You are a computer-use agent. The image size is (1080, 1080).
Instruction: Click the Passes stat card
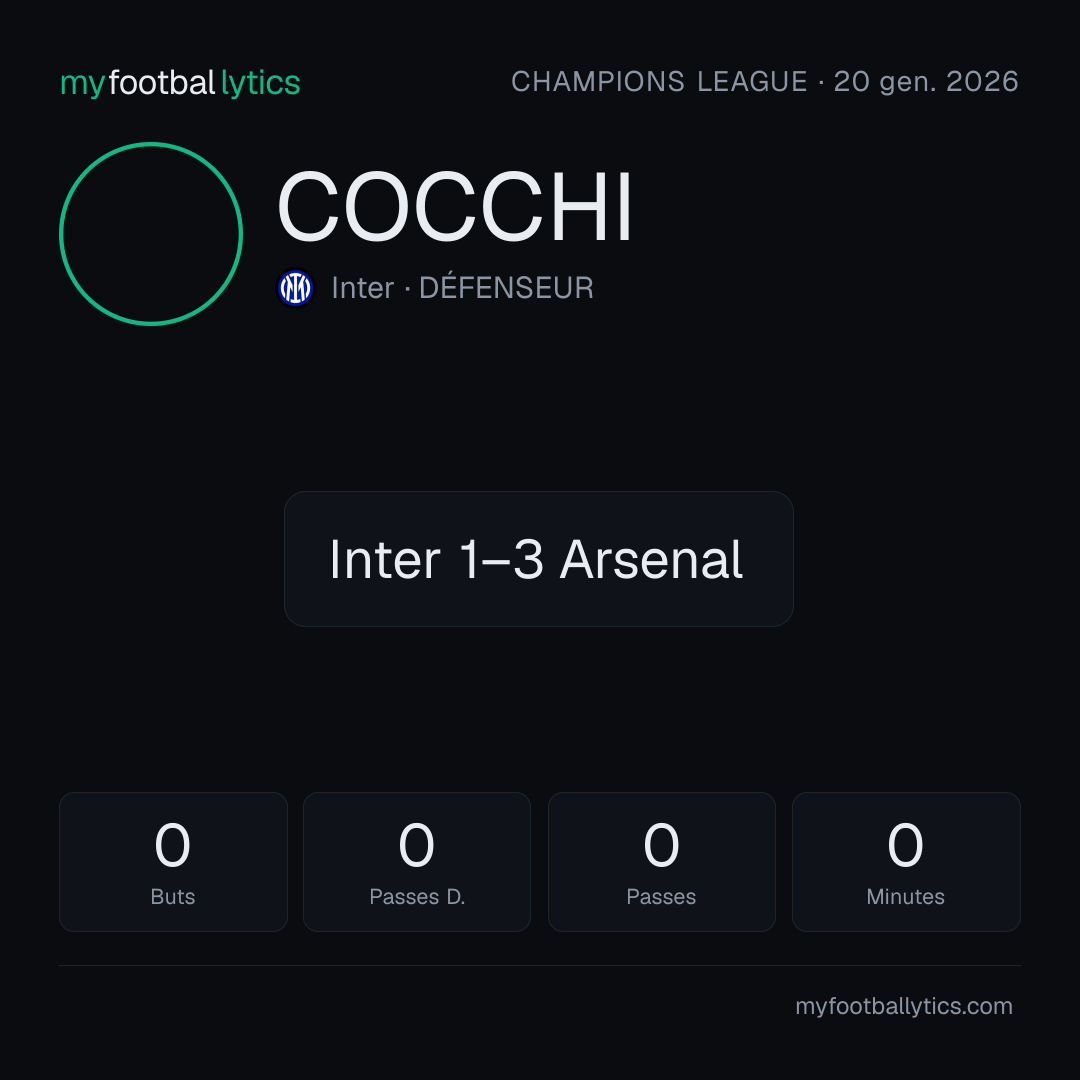point(661,862)
